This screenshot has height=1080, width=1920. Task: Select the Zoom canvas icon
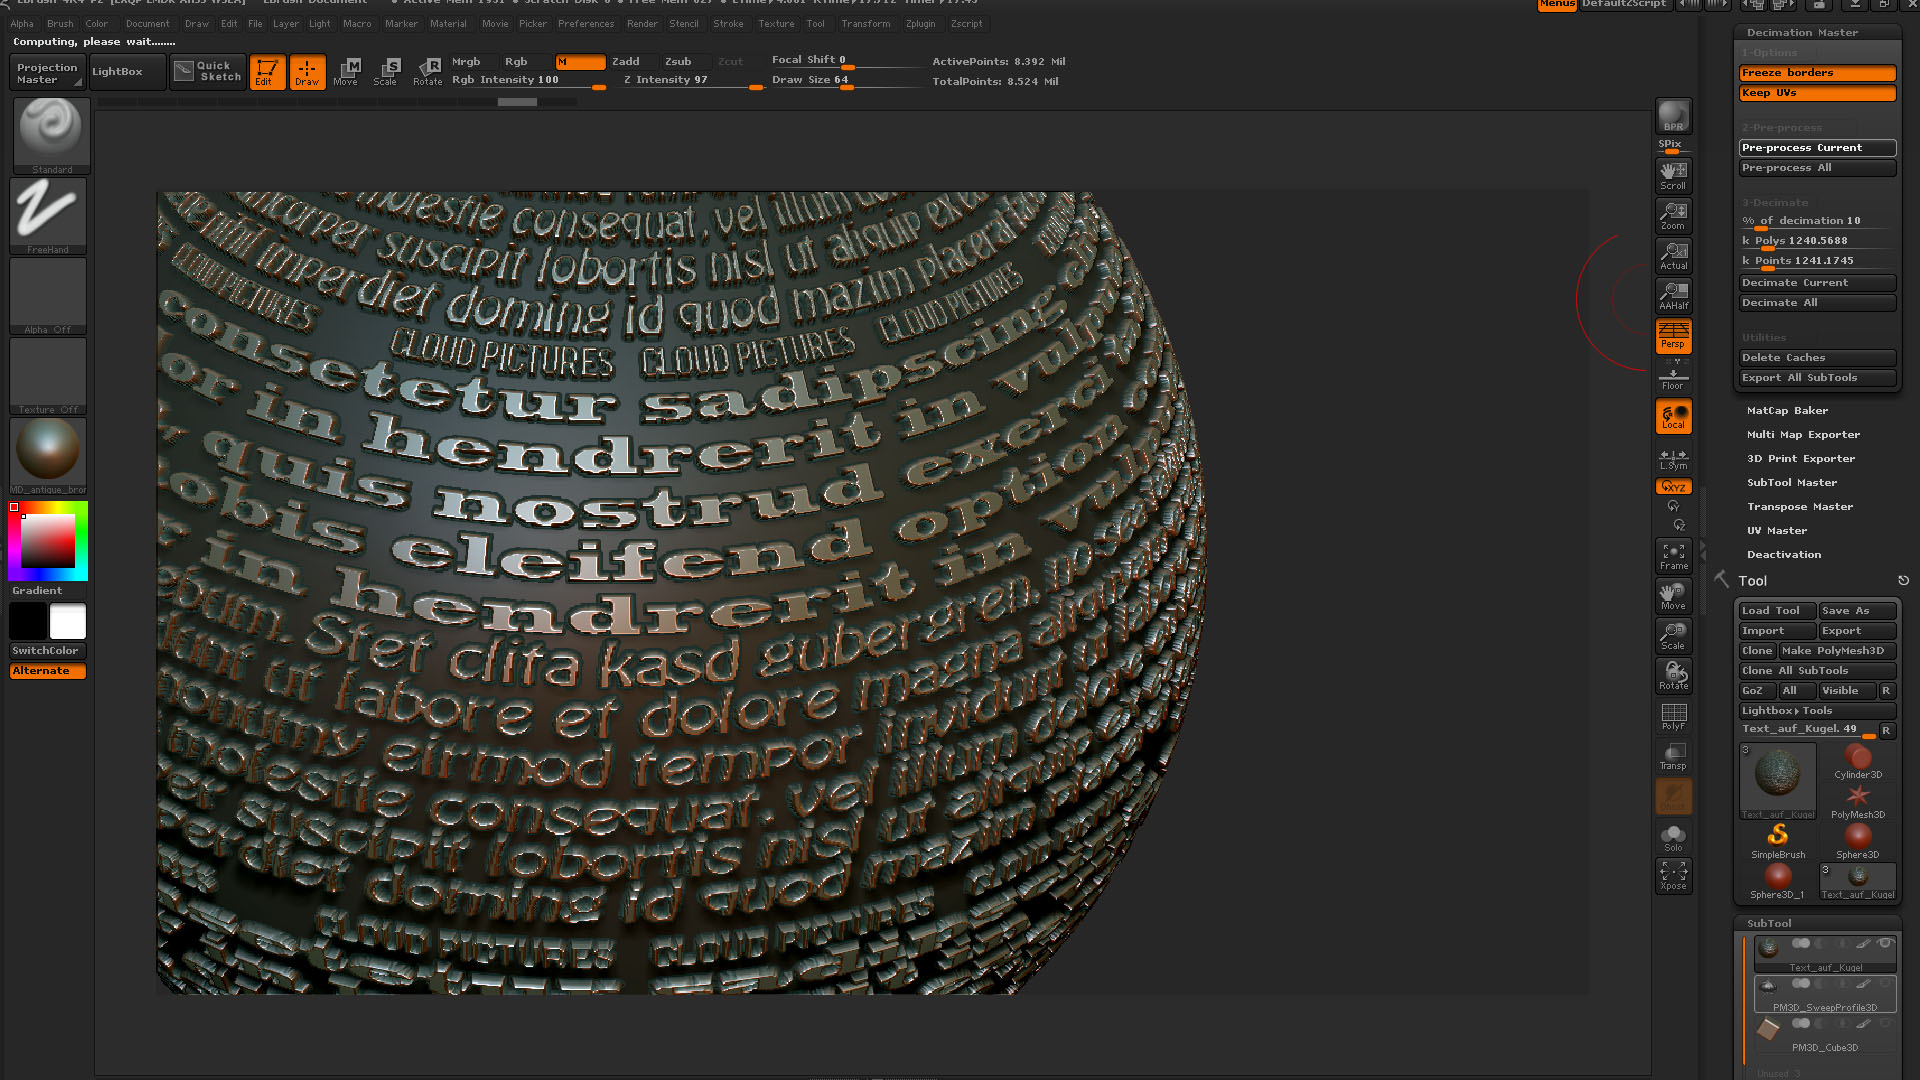pyautogui.click(x=1673, y=215)
